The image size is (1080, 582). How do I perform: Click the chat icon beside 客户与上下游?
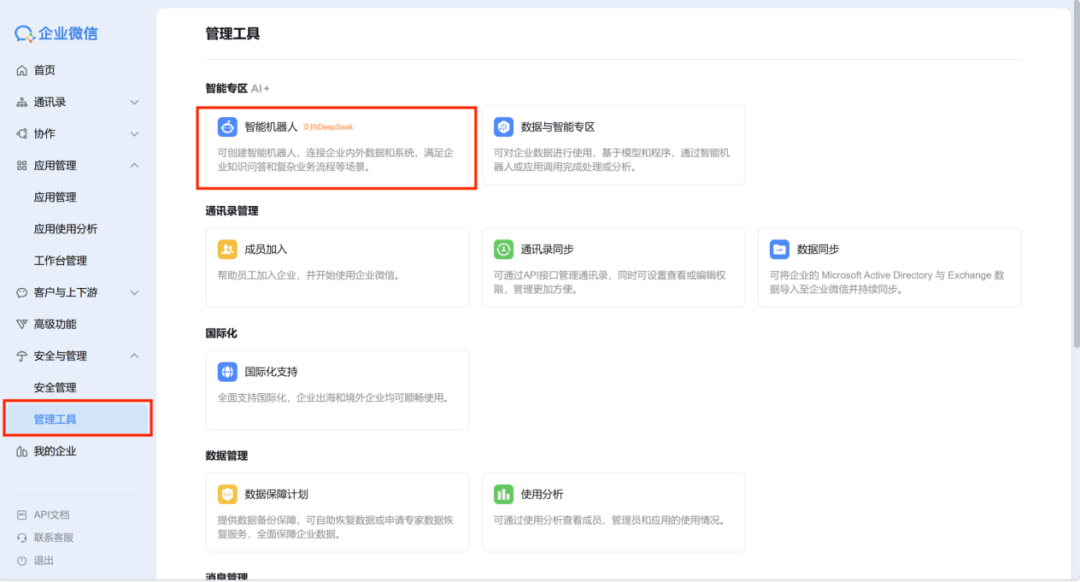pos(22,293)
